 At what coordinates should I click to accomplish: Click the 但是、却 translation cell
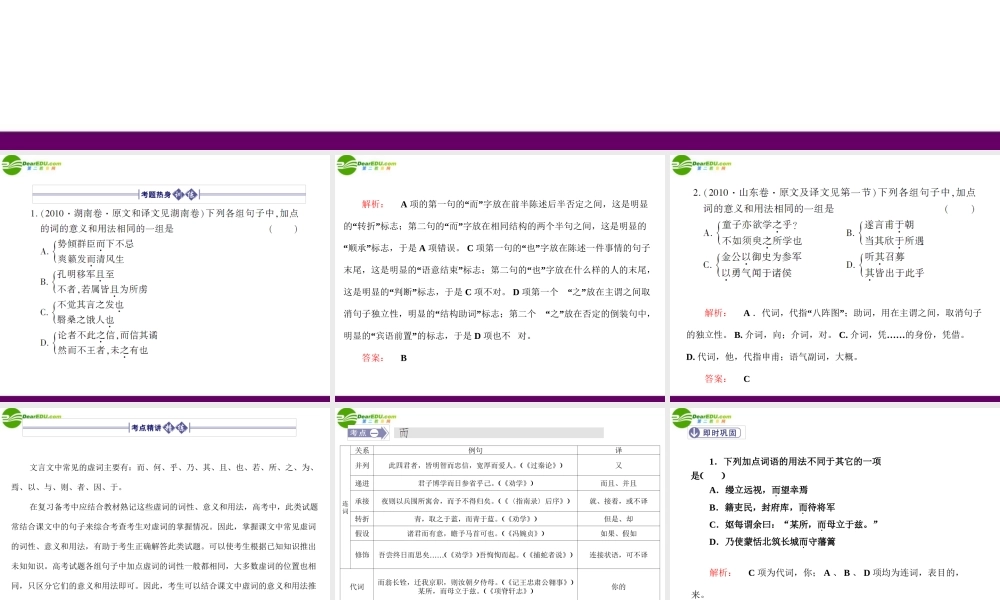click(x=618, y=519)
